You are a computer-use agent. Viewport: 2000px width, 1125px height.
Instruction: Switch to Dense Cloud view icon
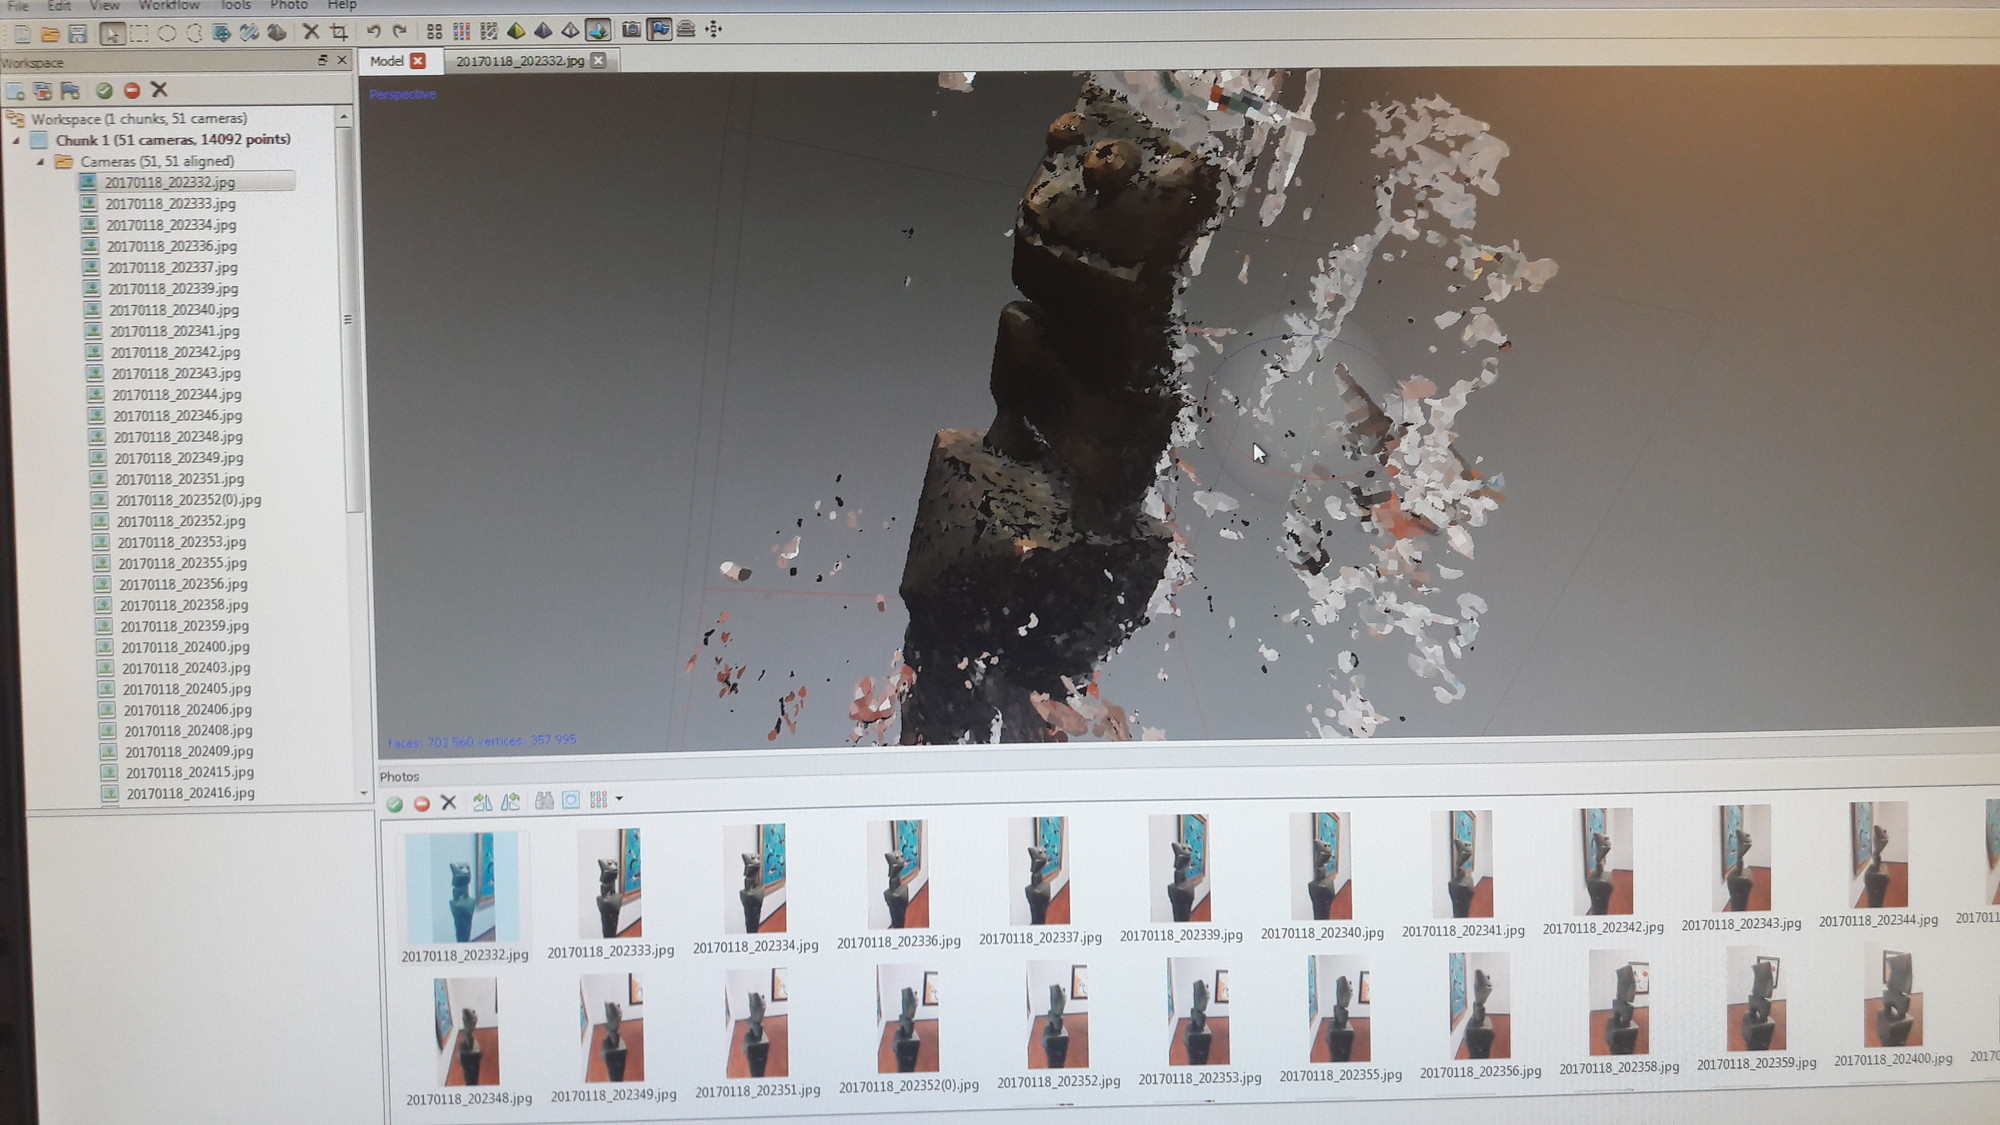461,31
